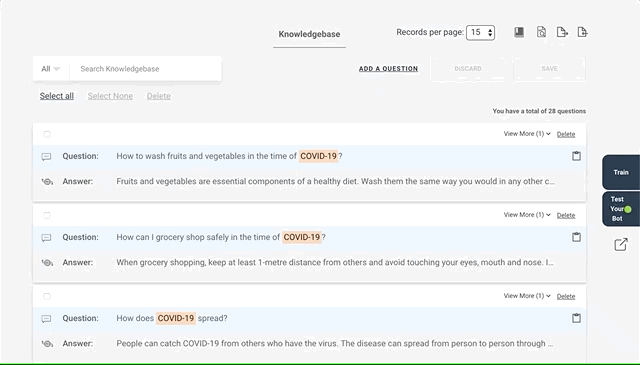Switch to the Knowledgebase tab
Viewport: 640px width, 365px height.
pyautogui.click(x=309, y=34)
